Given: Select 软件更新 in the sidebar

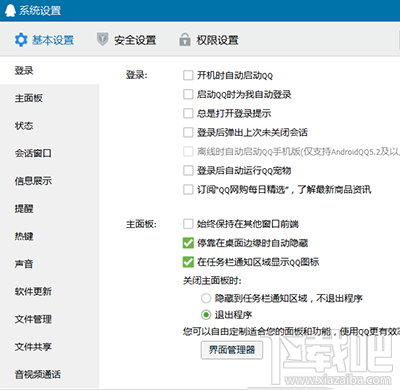Looking at the screenshot, I should tap(50, 292).
